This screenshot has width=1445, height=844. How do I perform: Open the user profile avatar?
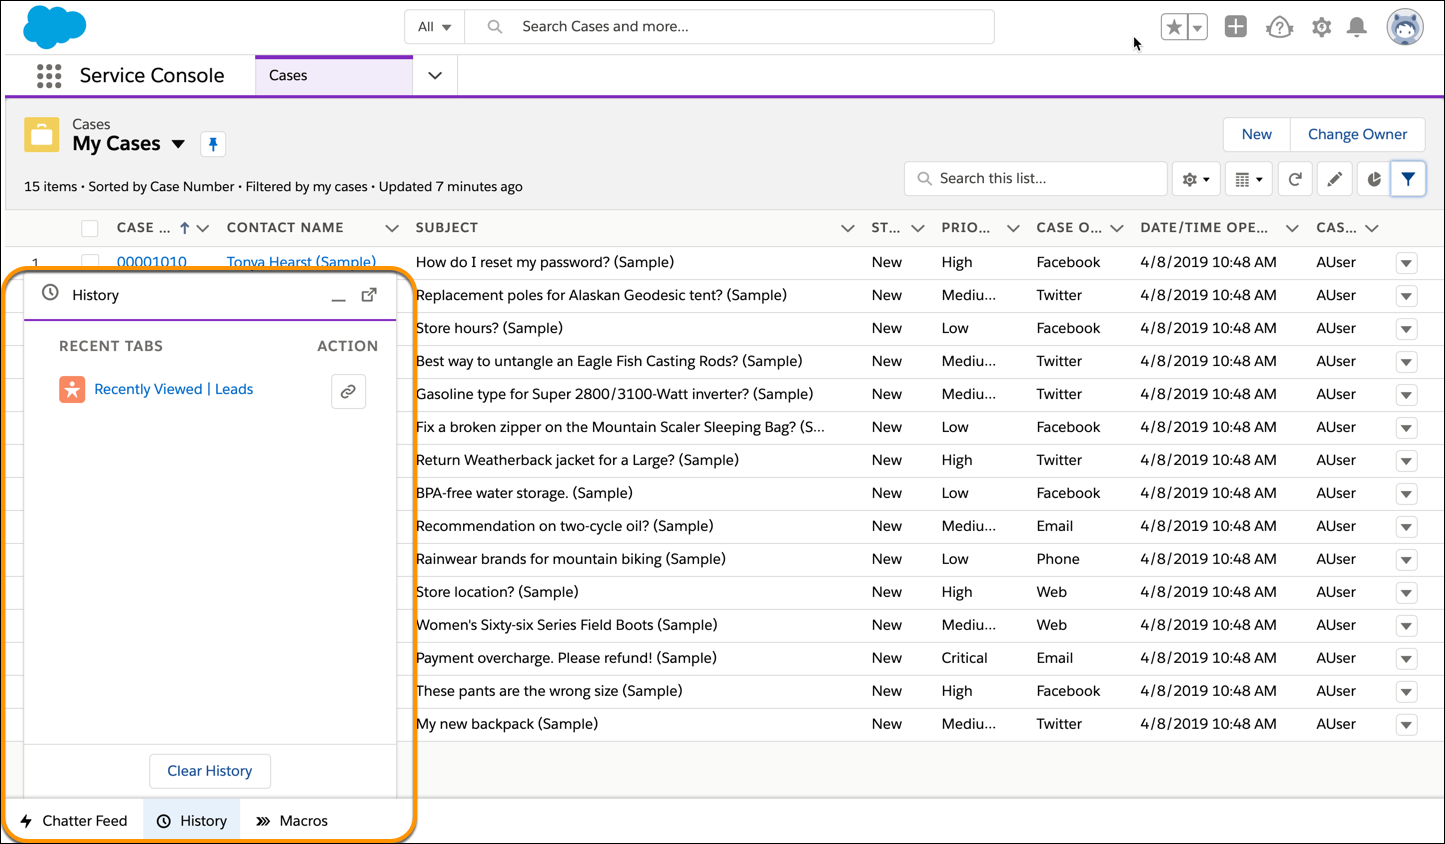click(x=1405, y=27)
